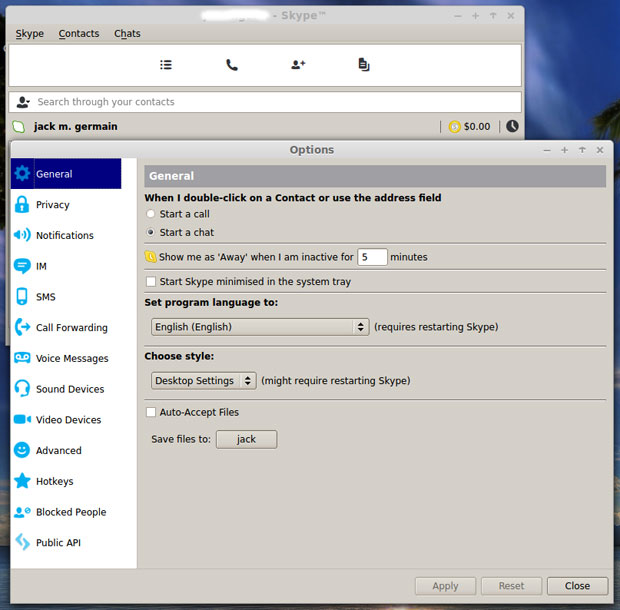Click the $0.00 credit balance

(477, 127)
